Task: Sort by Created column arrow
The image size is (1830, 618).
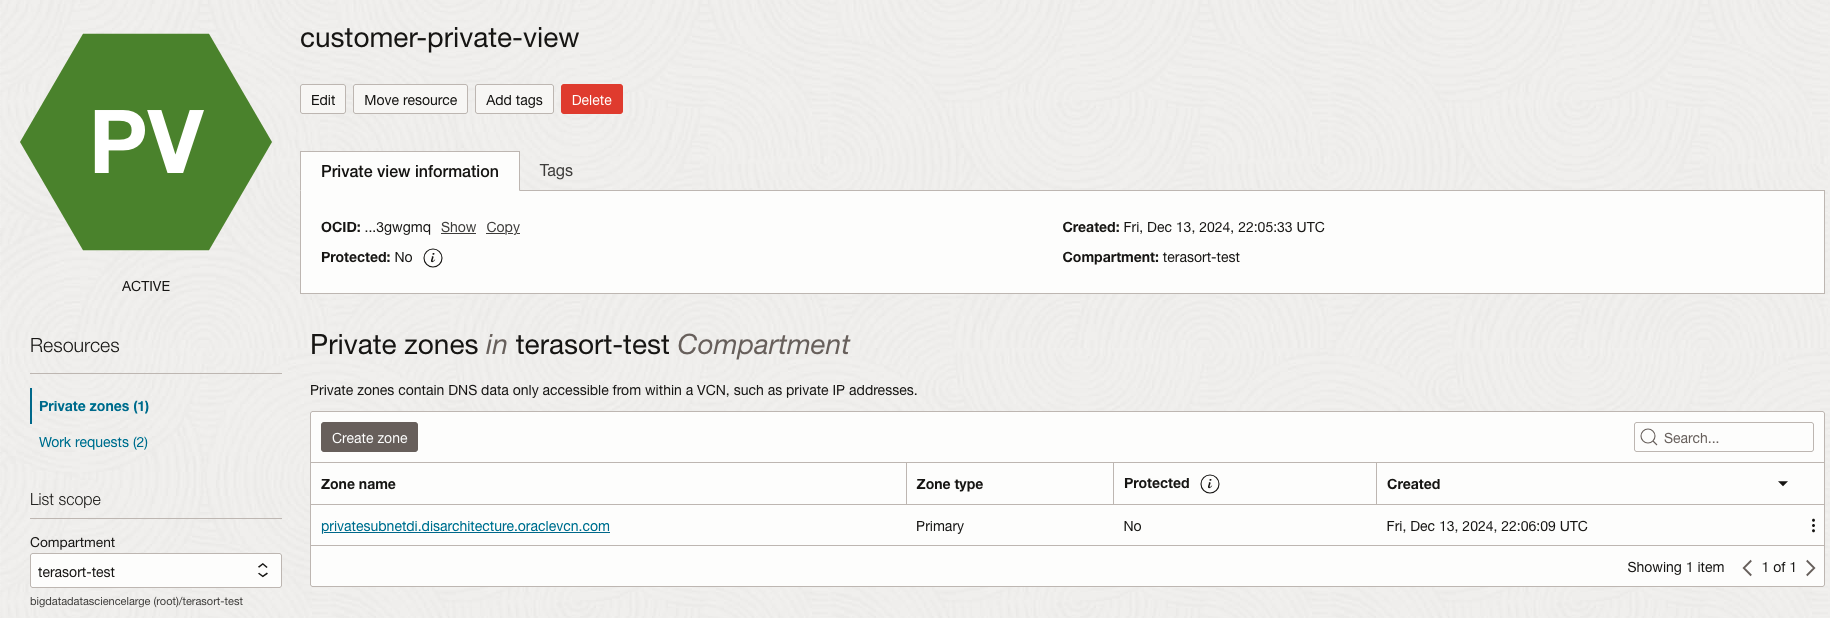Action: [1782, 484]
